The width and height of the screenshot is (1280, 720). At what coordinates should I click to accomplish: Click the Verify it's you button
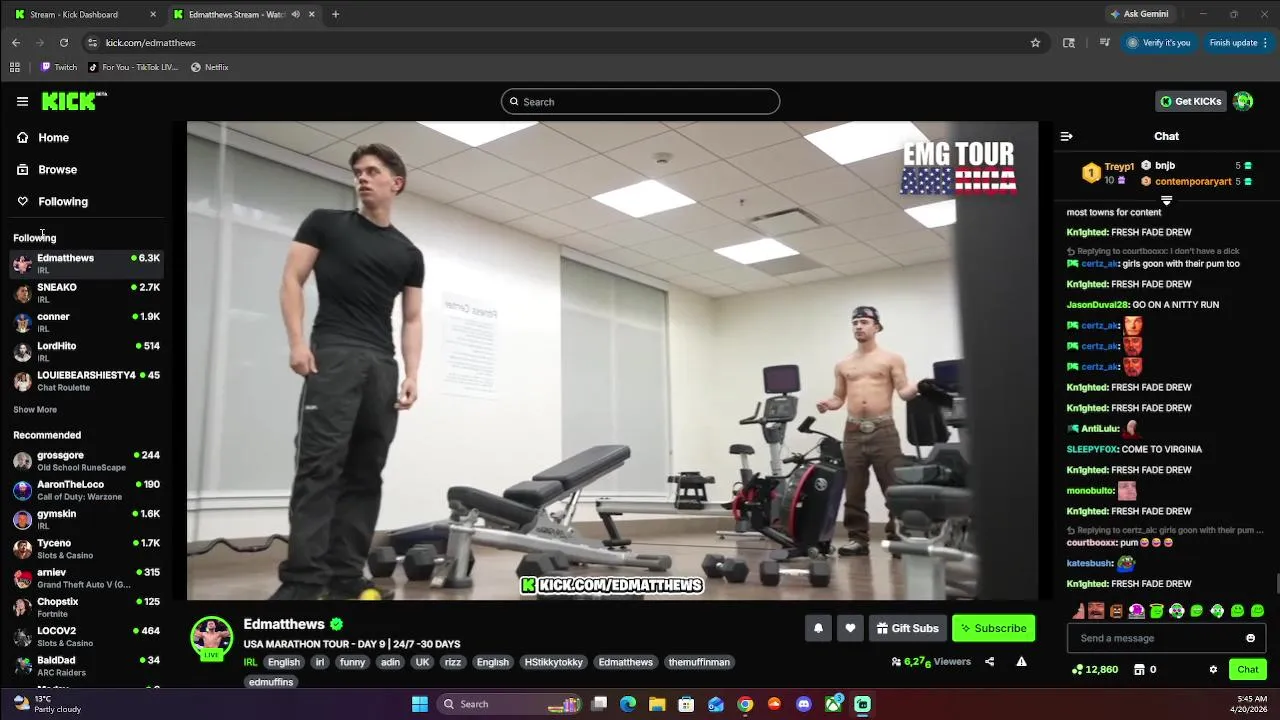point(1158,43)
